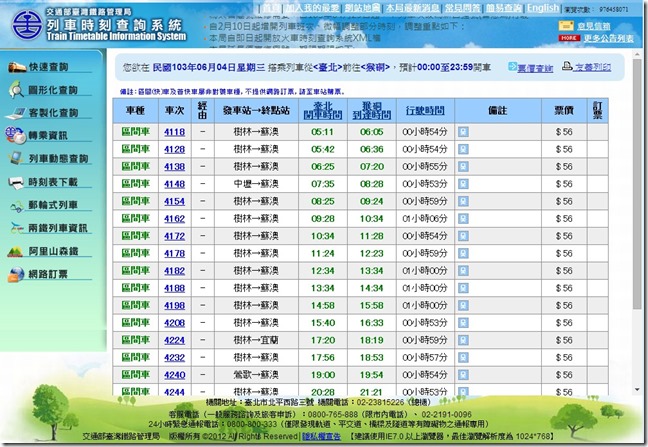Click remark icon for train 4188

point(464,288)
